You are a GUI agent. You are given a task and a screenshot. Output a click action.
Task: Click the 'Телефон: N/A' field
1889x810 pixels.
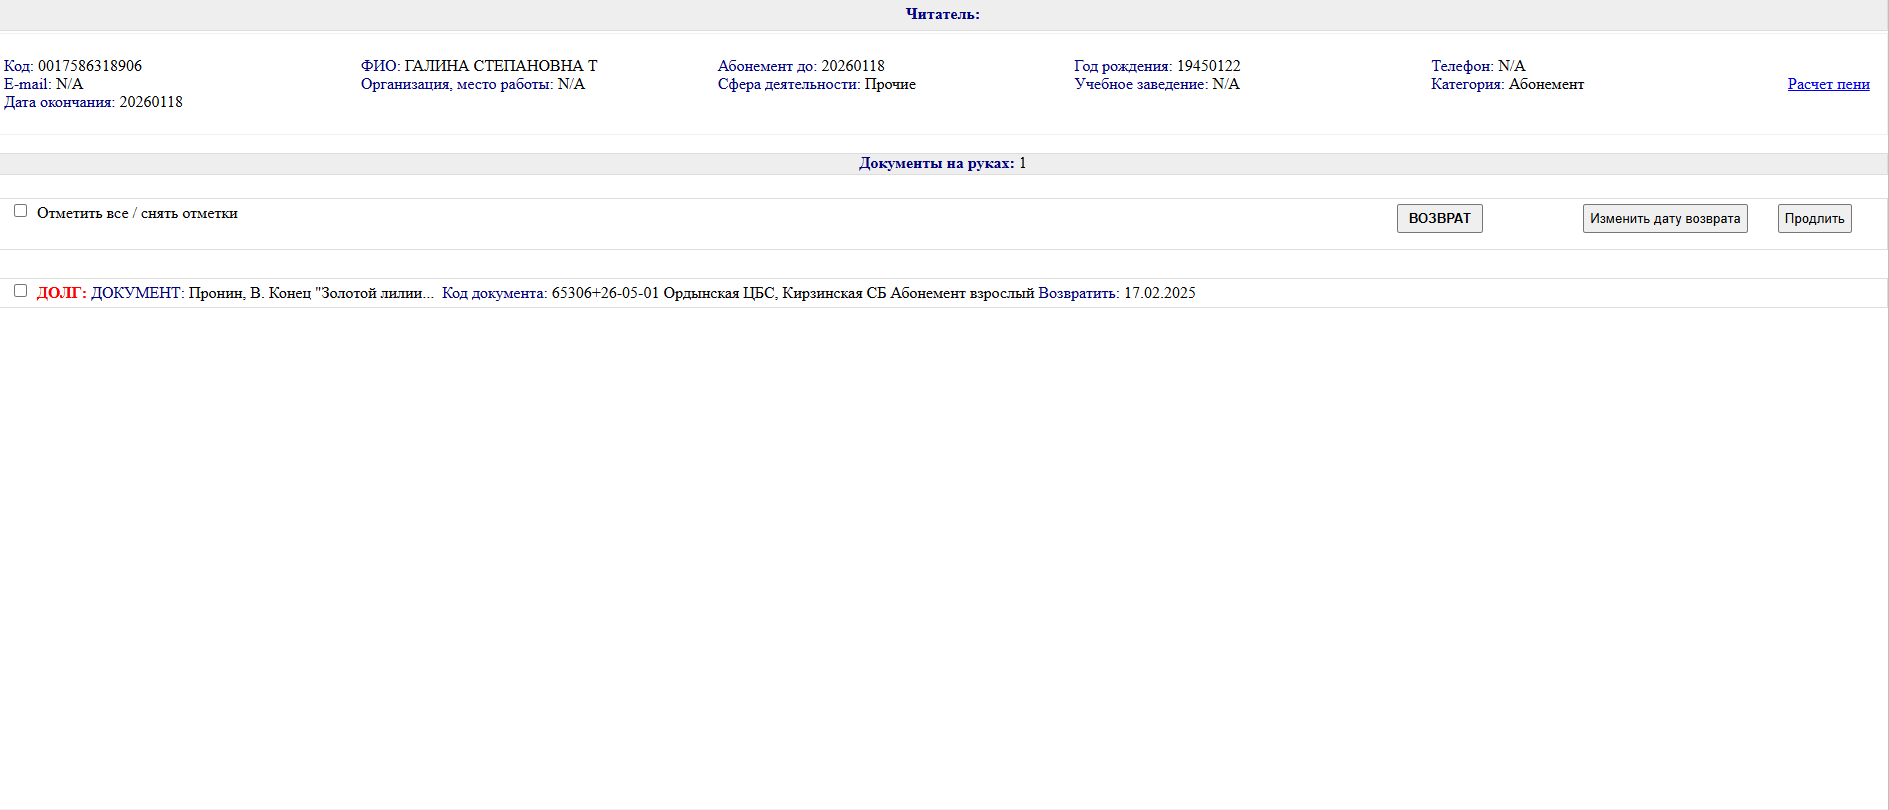point(1477,66)
